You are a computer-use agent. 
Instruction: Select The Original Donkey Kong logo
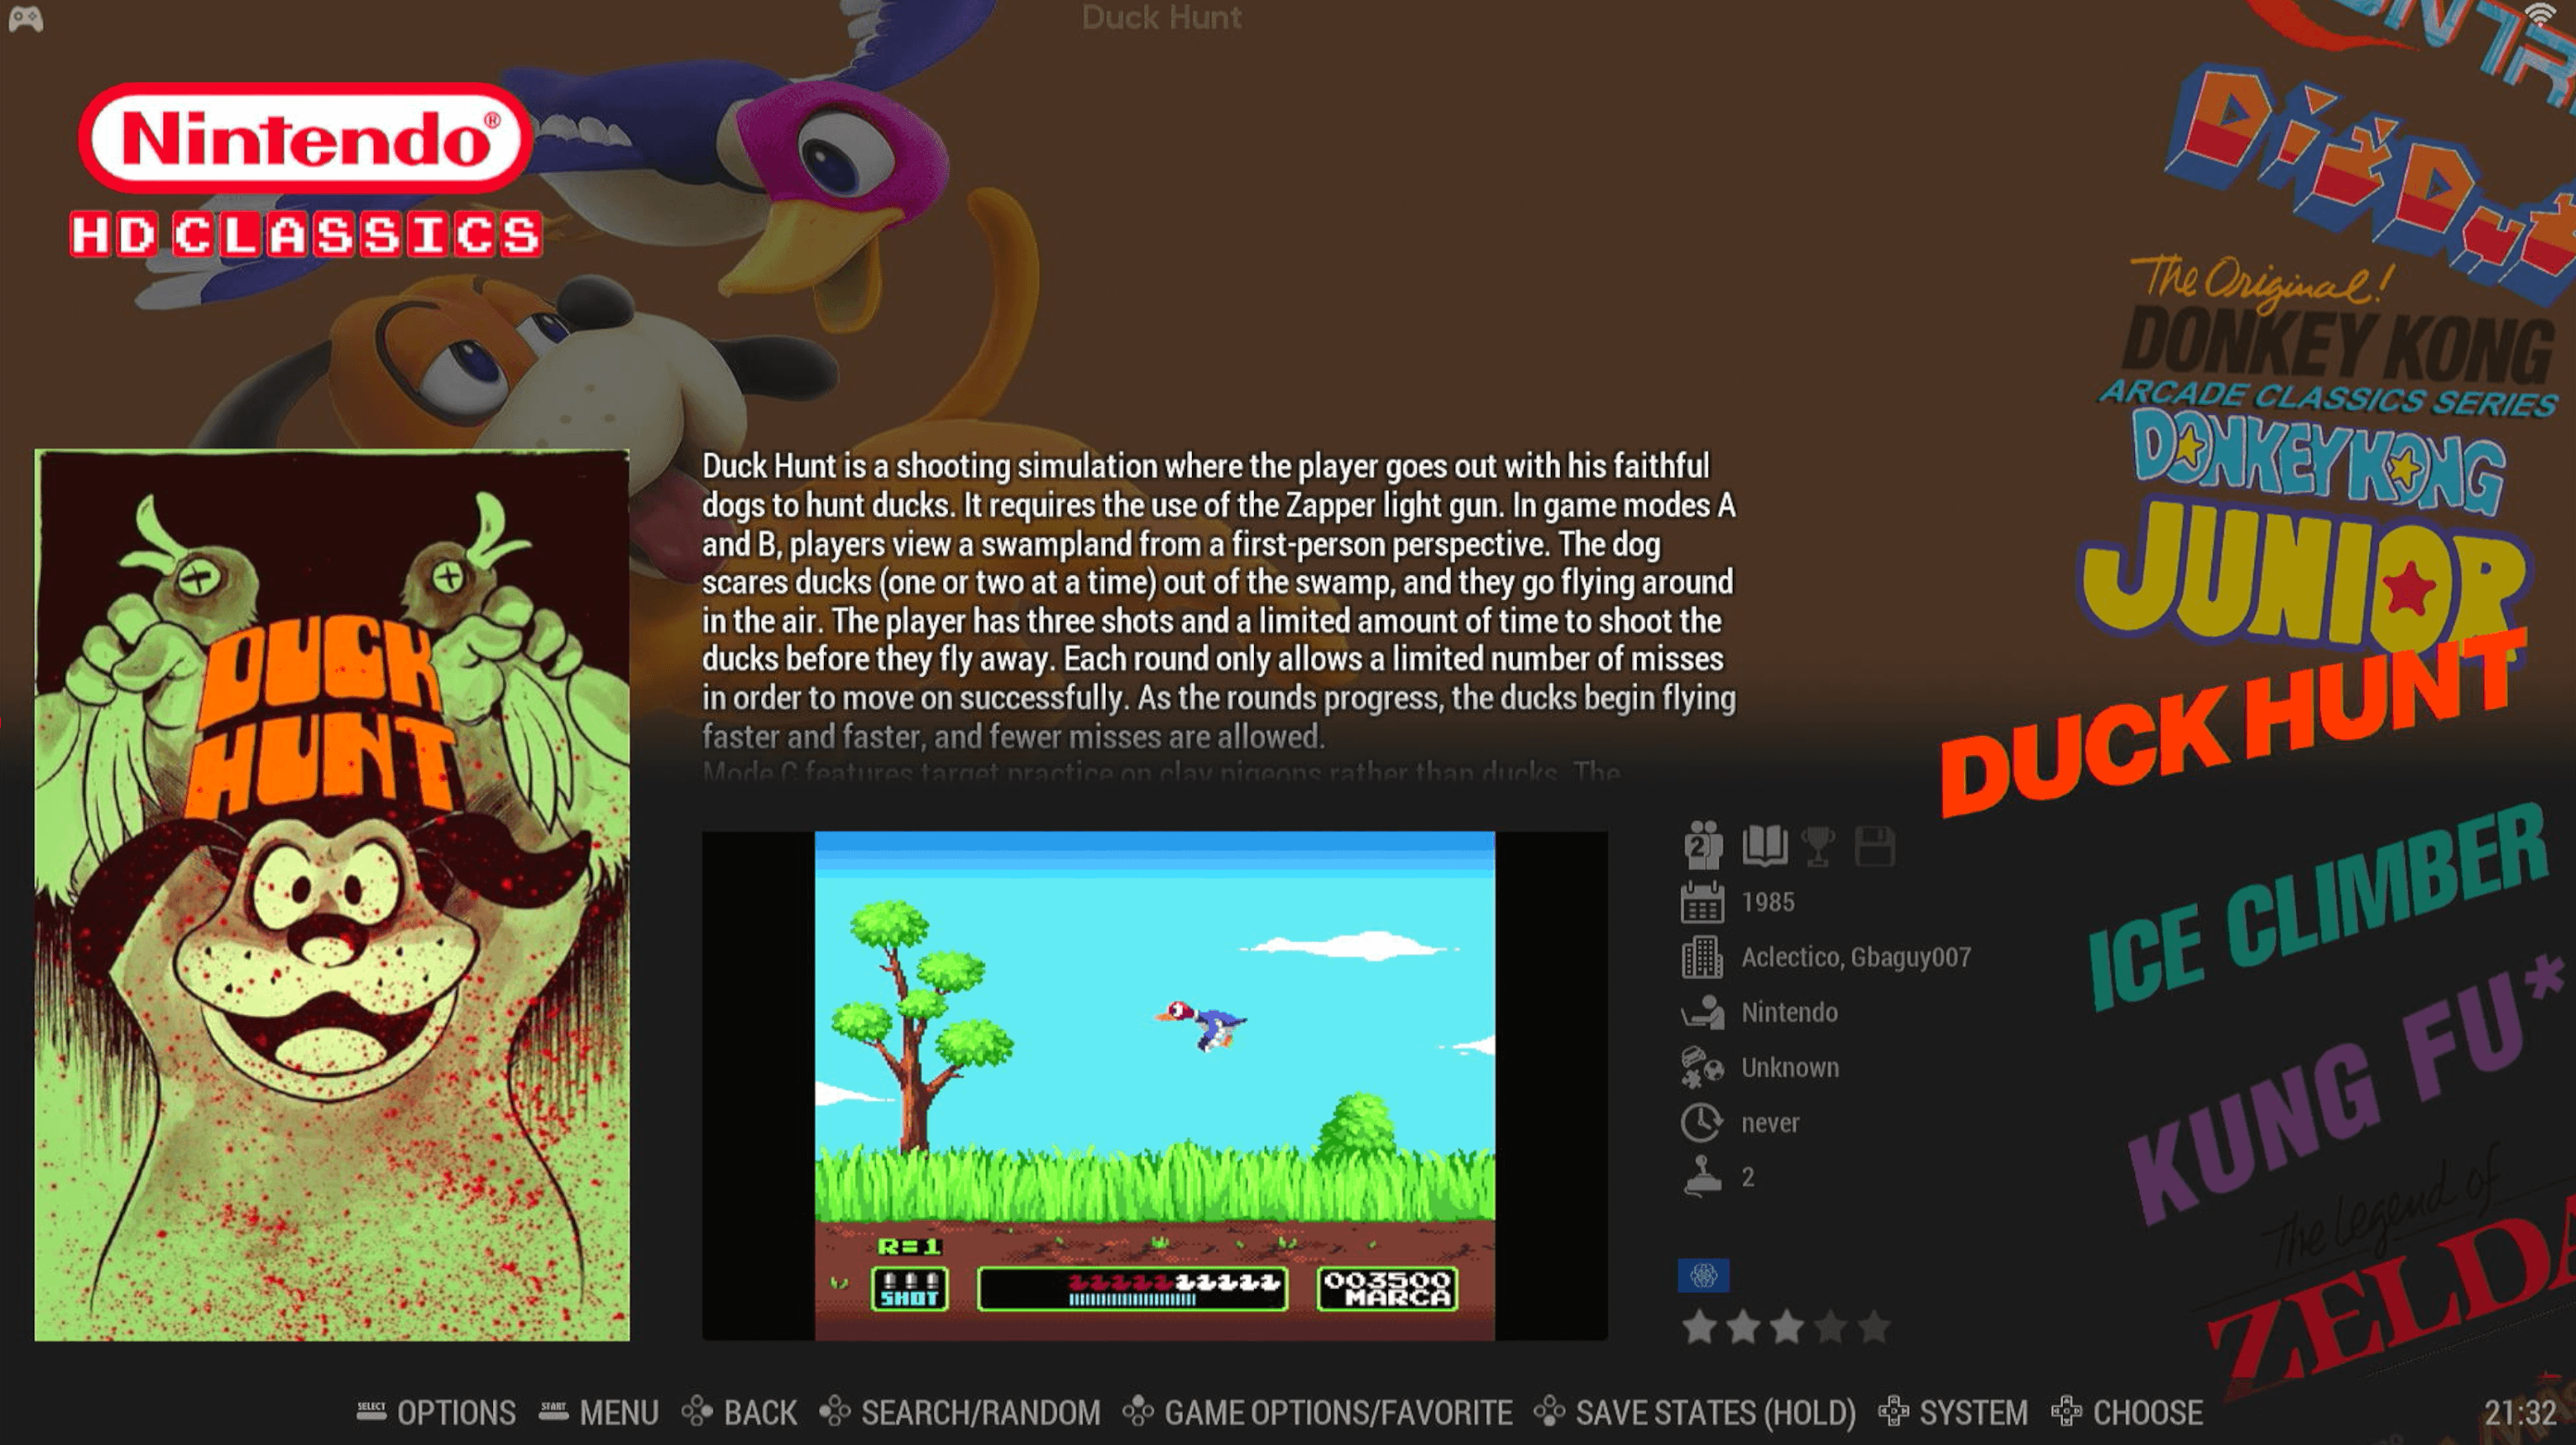2330,335
